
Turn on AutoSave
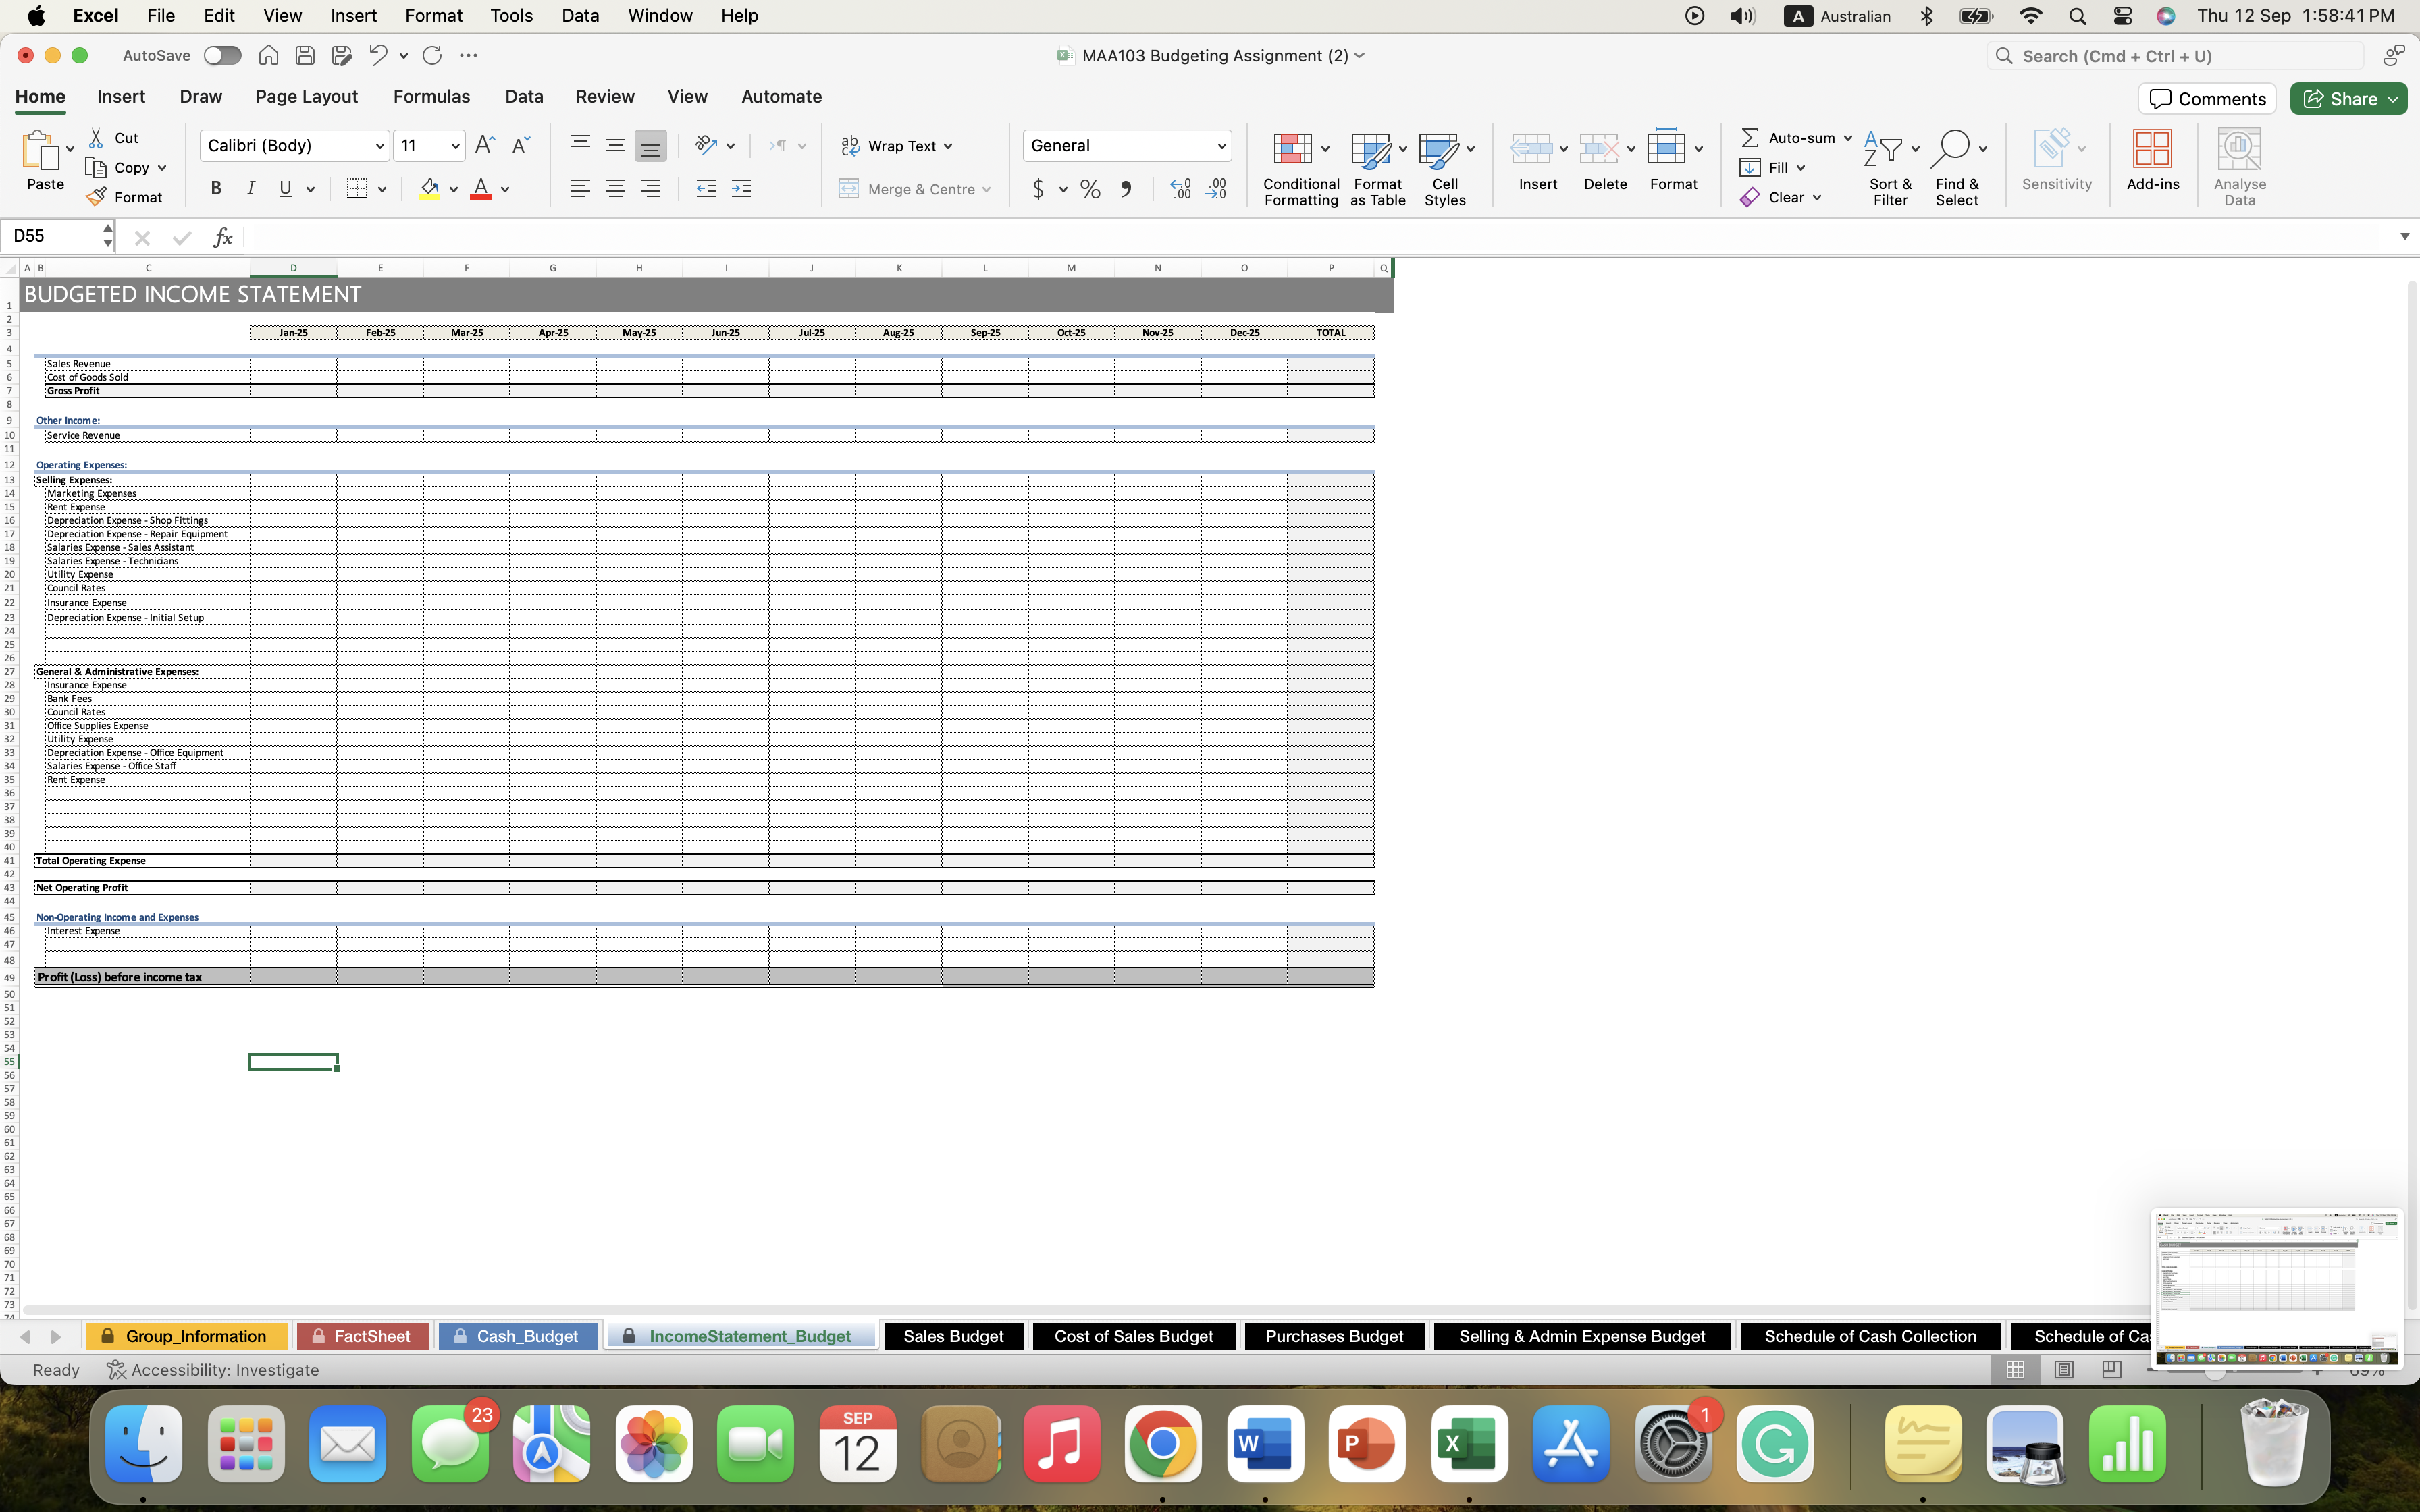point(222,55)
